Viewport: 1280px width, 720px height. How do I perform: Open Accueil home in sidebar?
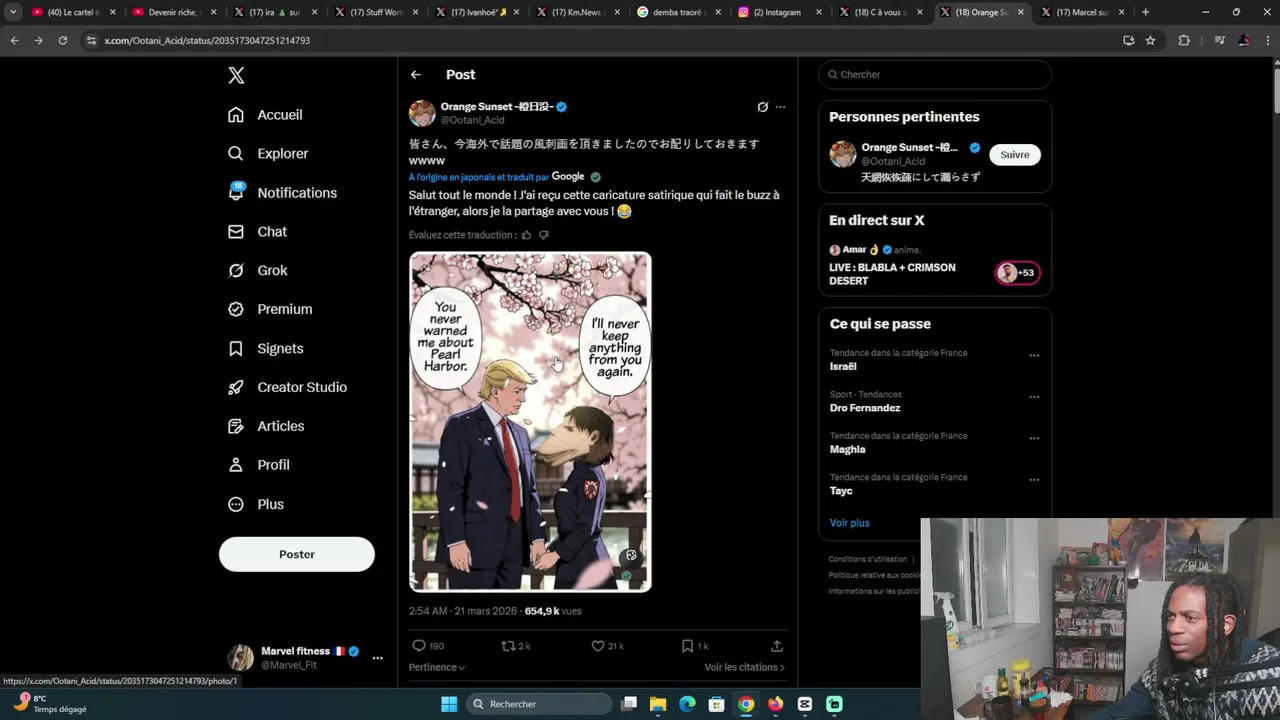tap(265, 115)
